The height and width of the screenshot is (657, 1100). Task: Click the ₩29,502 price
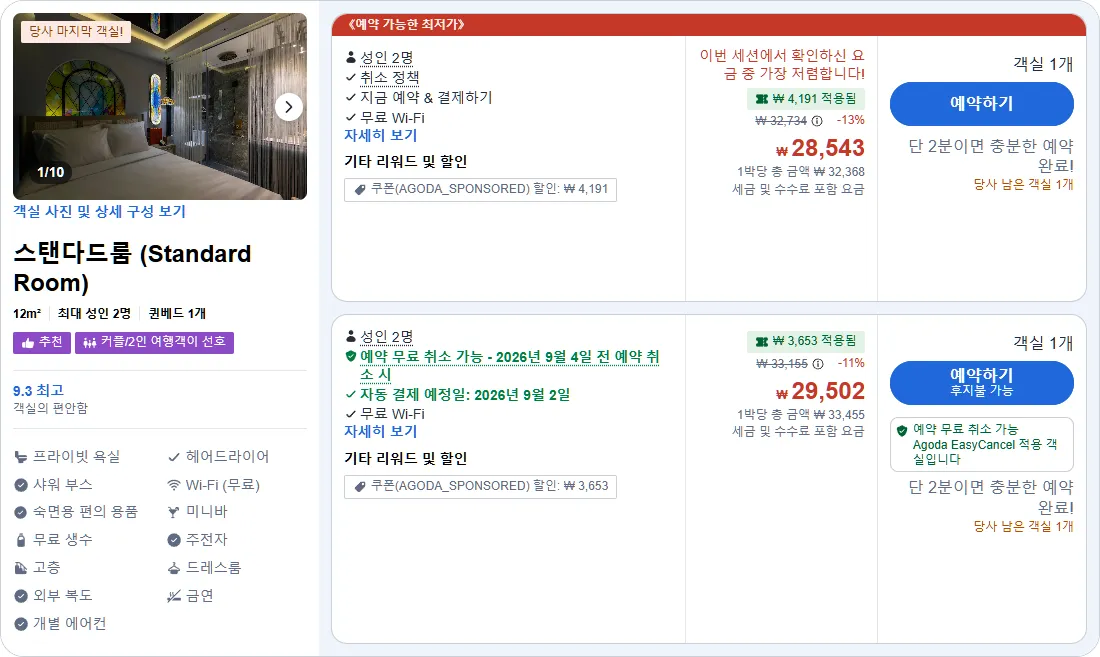[x=819, y=391]
